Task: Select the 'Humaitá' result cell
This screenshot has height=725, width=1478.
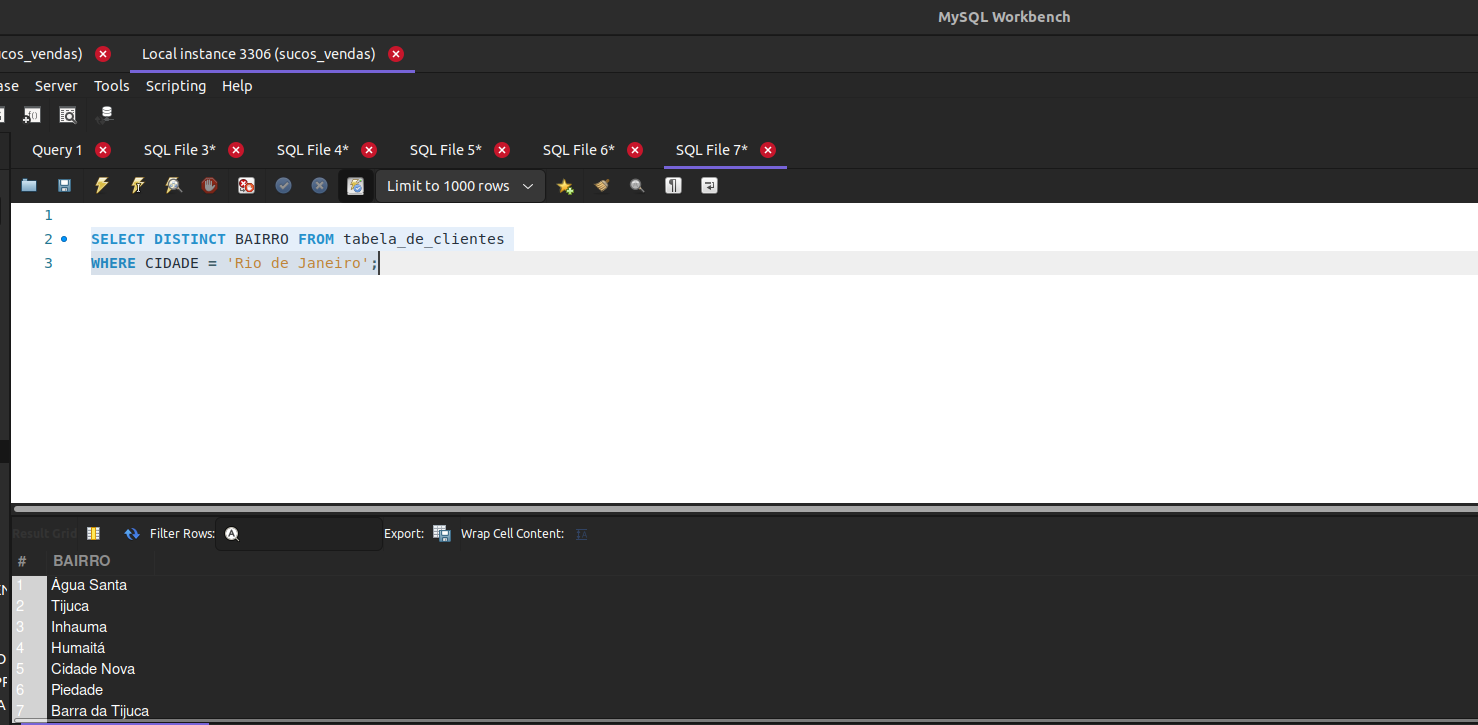Action: click(x=78, y=648)
